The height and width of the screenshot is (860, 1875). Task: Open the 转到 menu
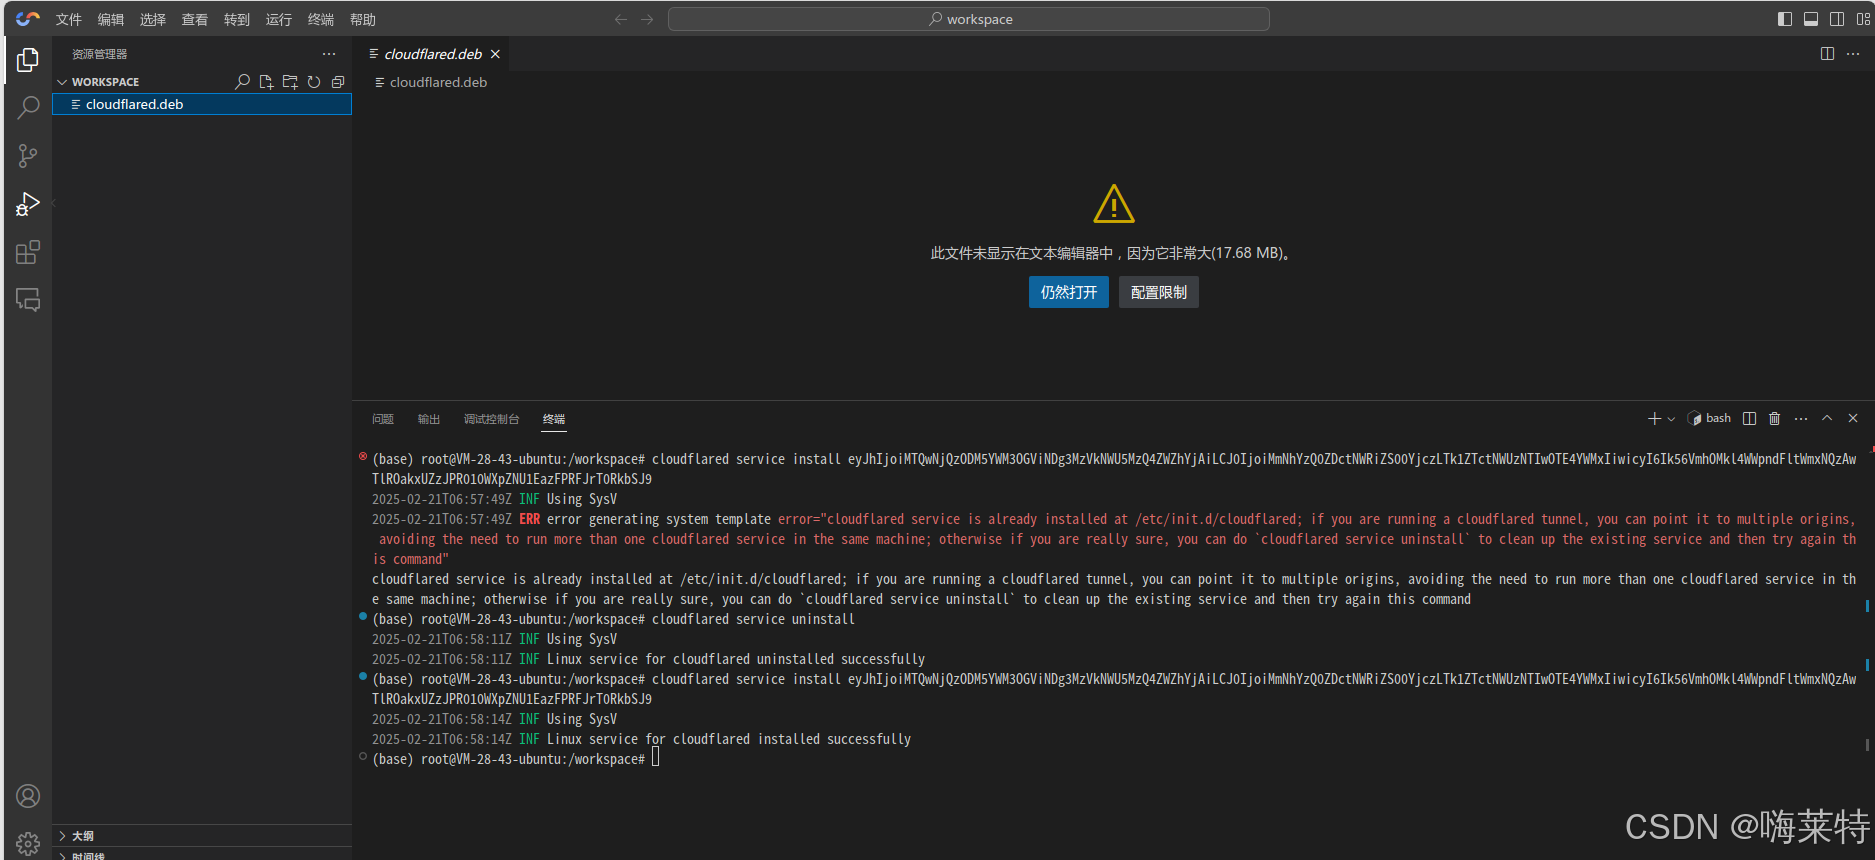coord(237,19)
